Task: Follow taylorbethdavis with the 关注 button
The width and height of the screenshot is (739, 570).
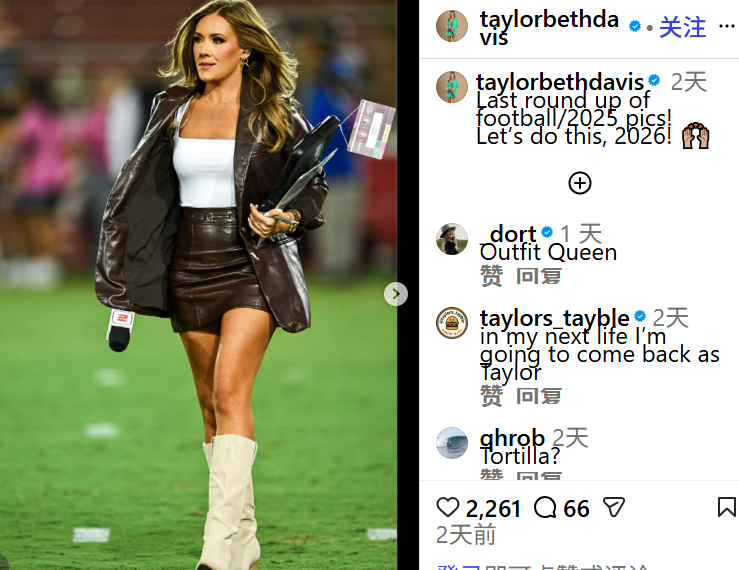Action: point(682,27)
